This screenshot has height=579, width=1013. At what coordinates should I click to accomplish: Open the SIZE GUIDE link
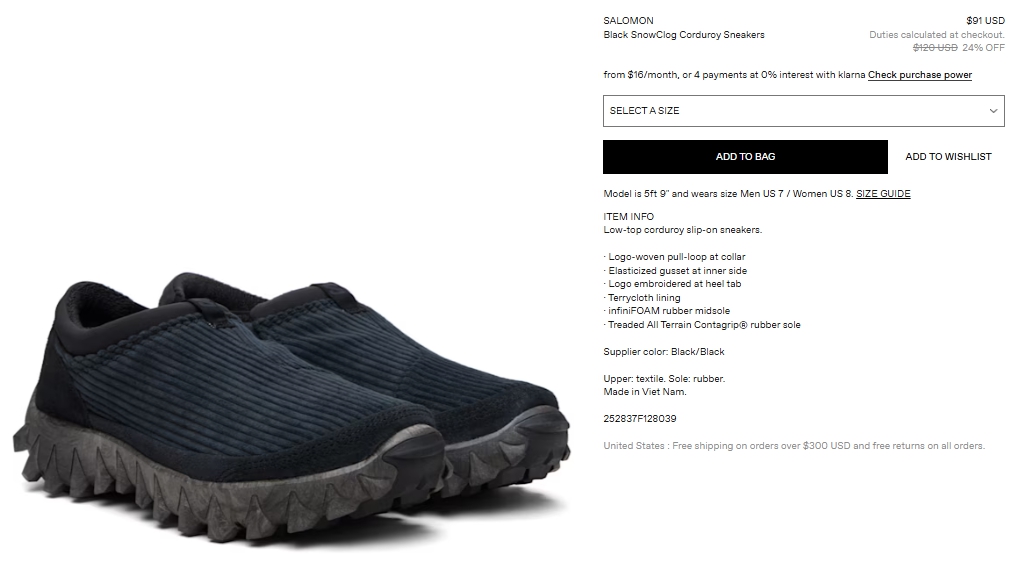click(883, 194)
